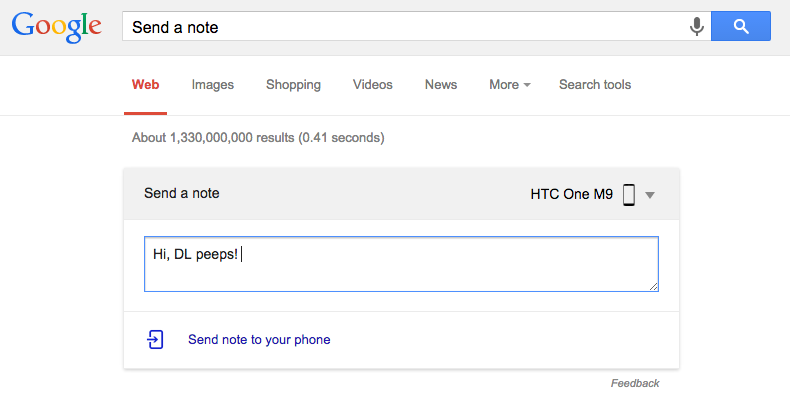Switch to the News tab
Screen dimensions: 790x406
(x=441, y=85)
